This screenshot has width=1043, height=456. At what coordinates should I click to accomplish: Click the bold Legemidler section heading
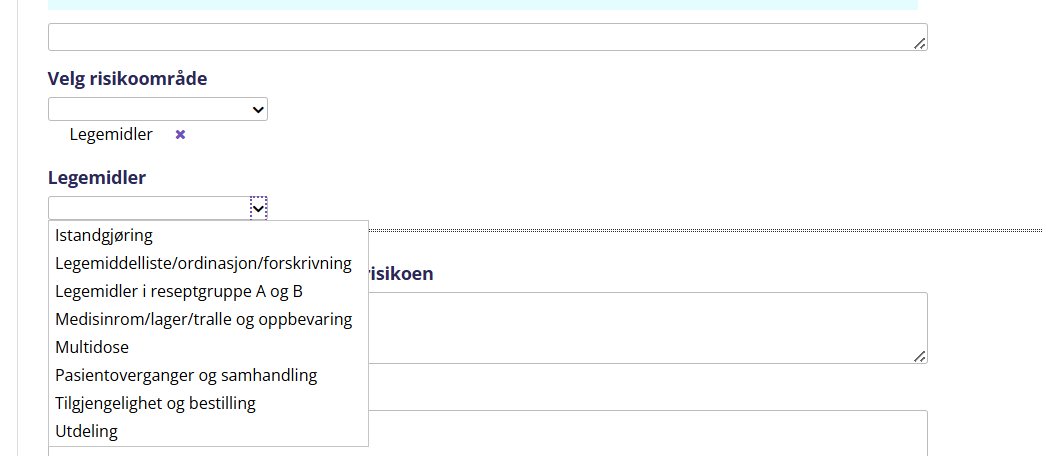(97, 178)
